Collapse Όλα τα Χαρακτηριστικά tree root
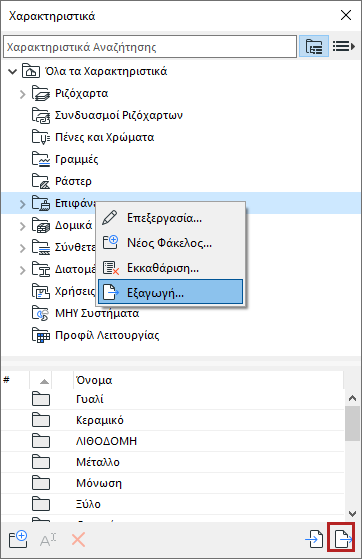The height and width of the screenshot is (559, 362). [12, 72]
